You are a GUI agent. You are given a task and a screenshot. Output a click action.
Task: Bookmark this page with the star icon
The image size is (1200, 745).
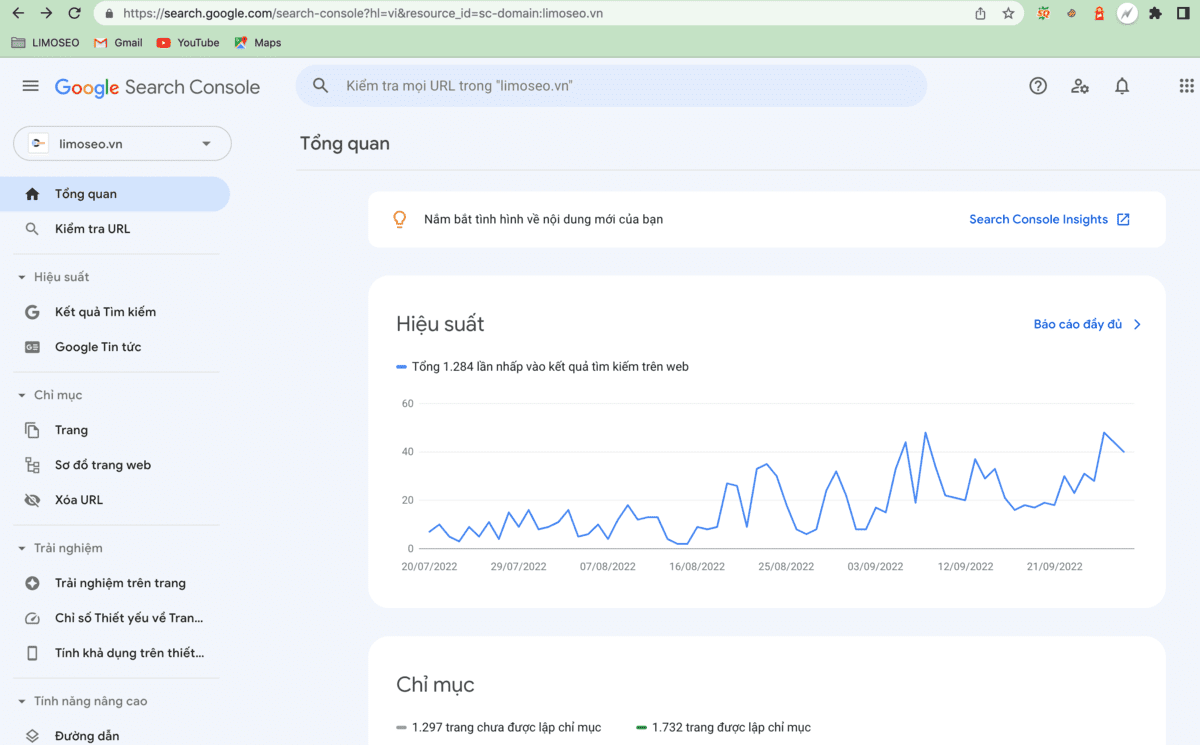(x=1008, y=13)
